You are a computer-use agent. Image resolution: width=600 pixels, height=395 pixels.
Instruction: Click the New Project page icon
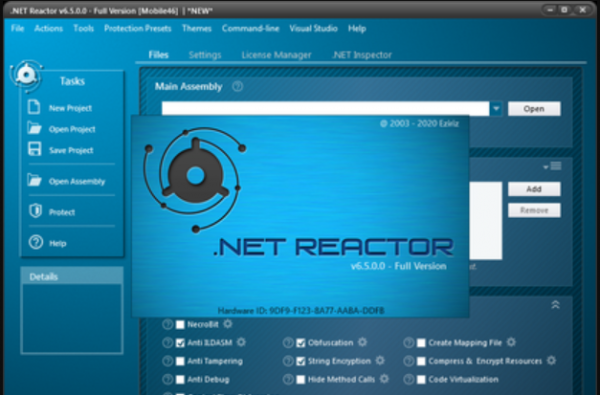34,107
